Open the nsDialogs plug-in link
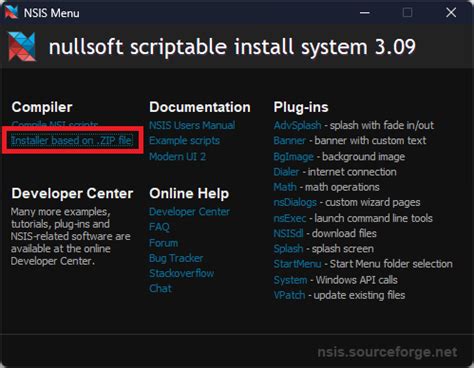Screen dimensions: 474x368 [295, 202]
